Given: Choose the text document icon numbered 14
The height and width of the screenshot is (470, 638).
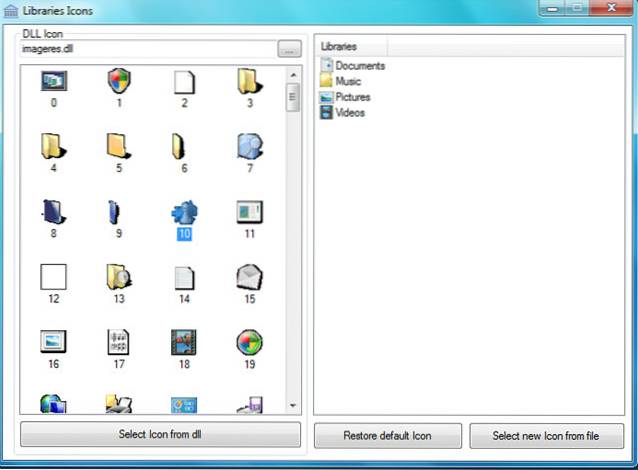Looking at the screenshot, I should 184,278.
